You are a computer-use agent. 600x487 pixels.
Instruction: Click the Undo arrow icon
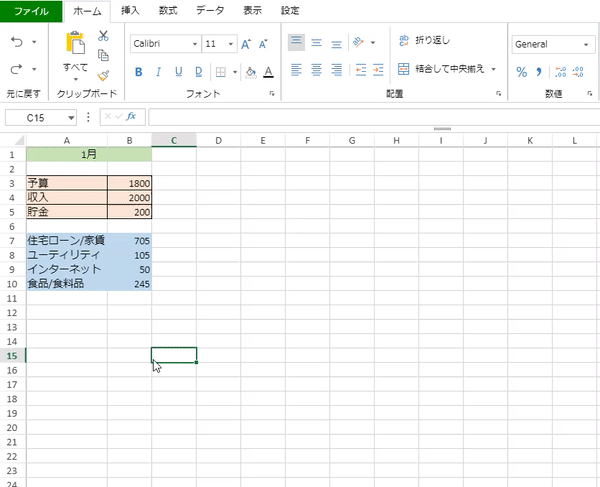(17, 43)
